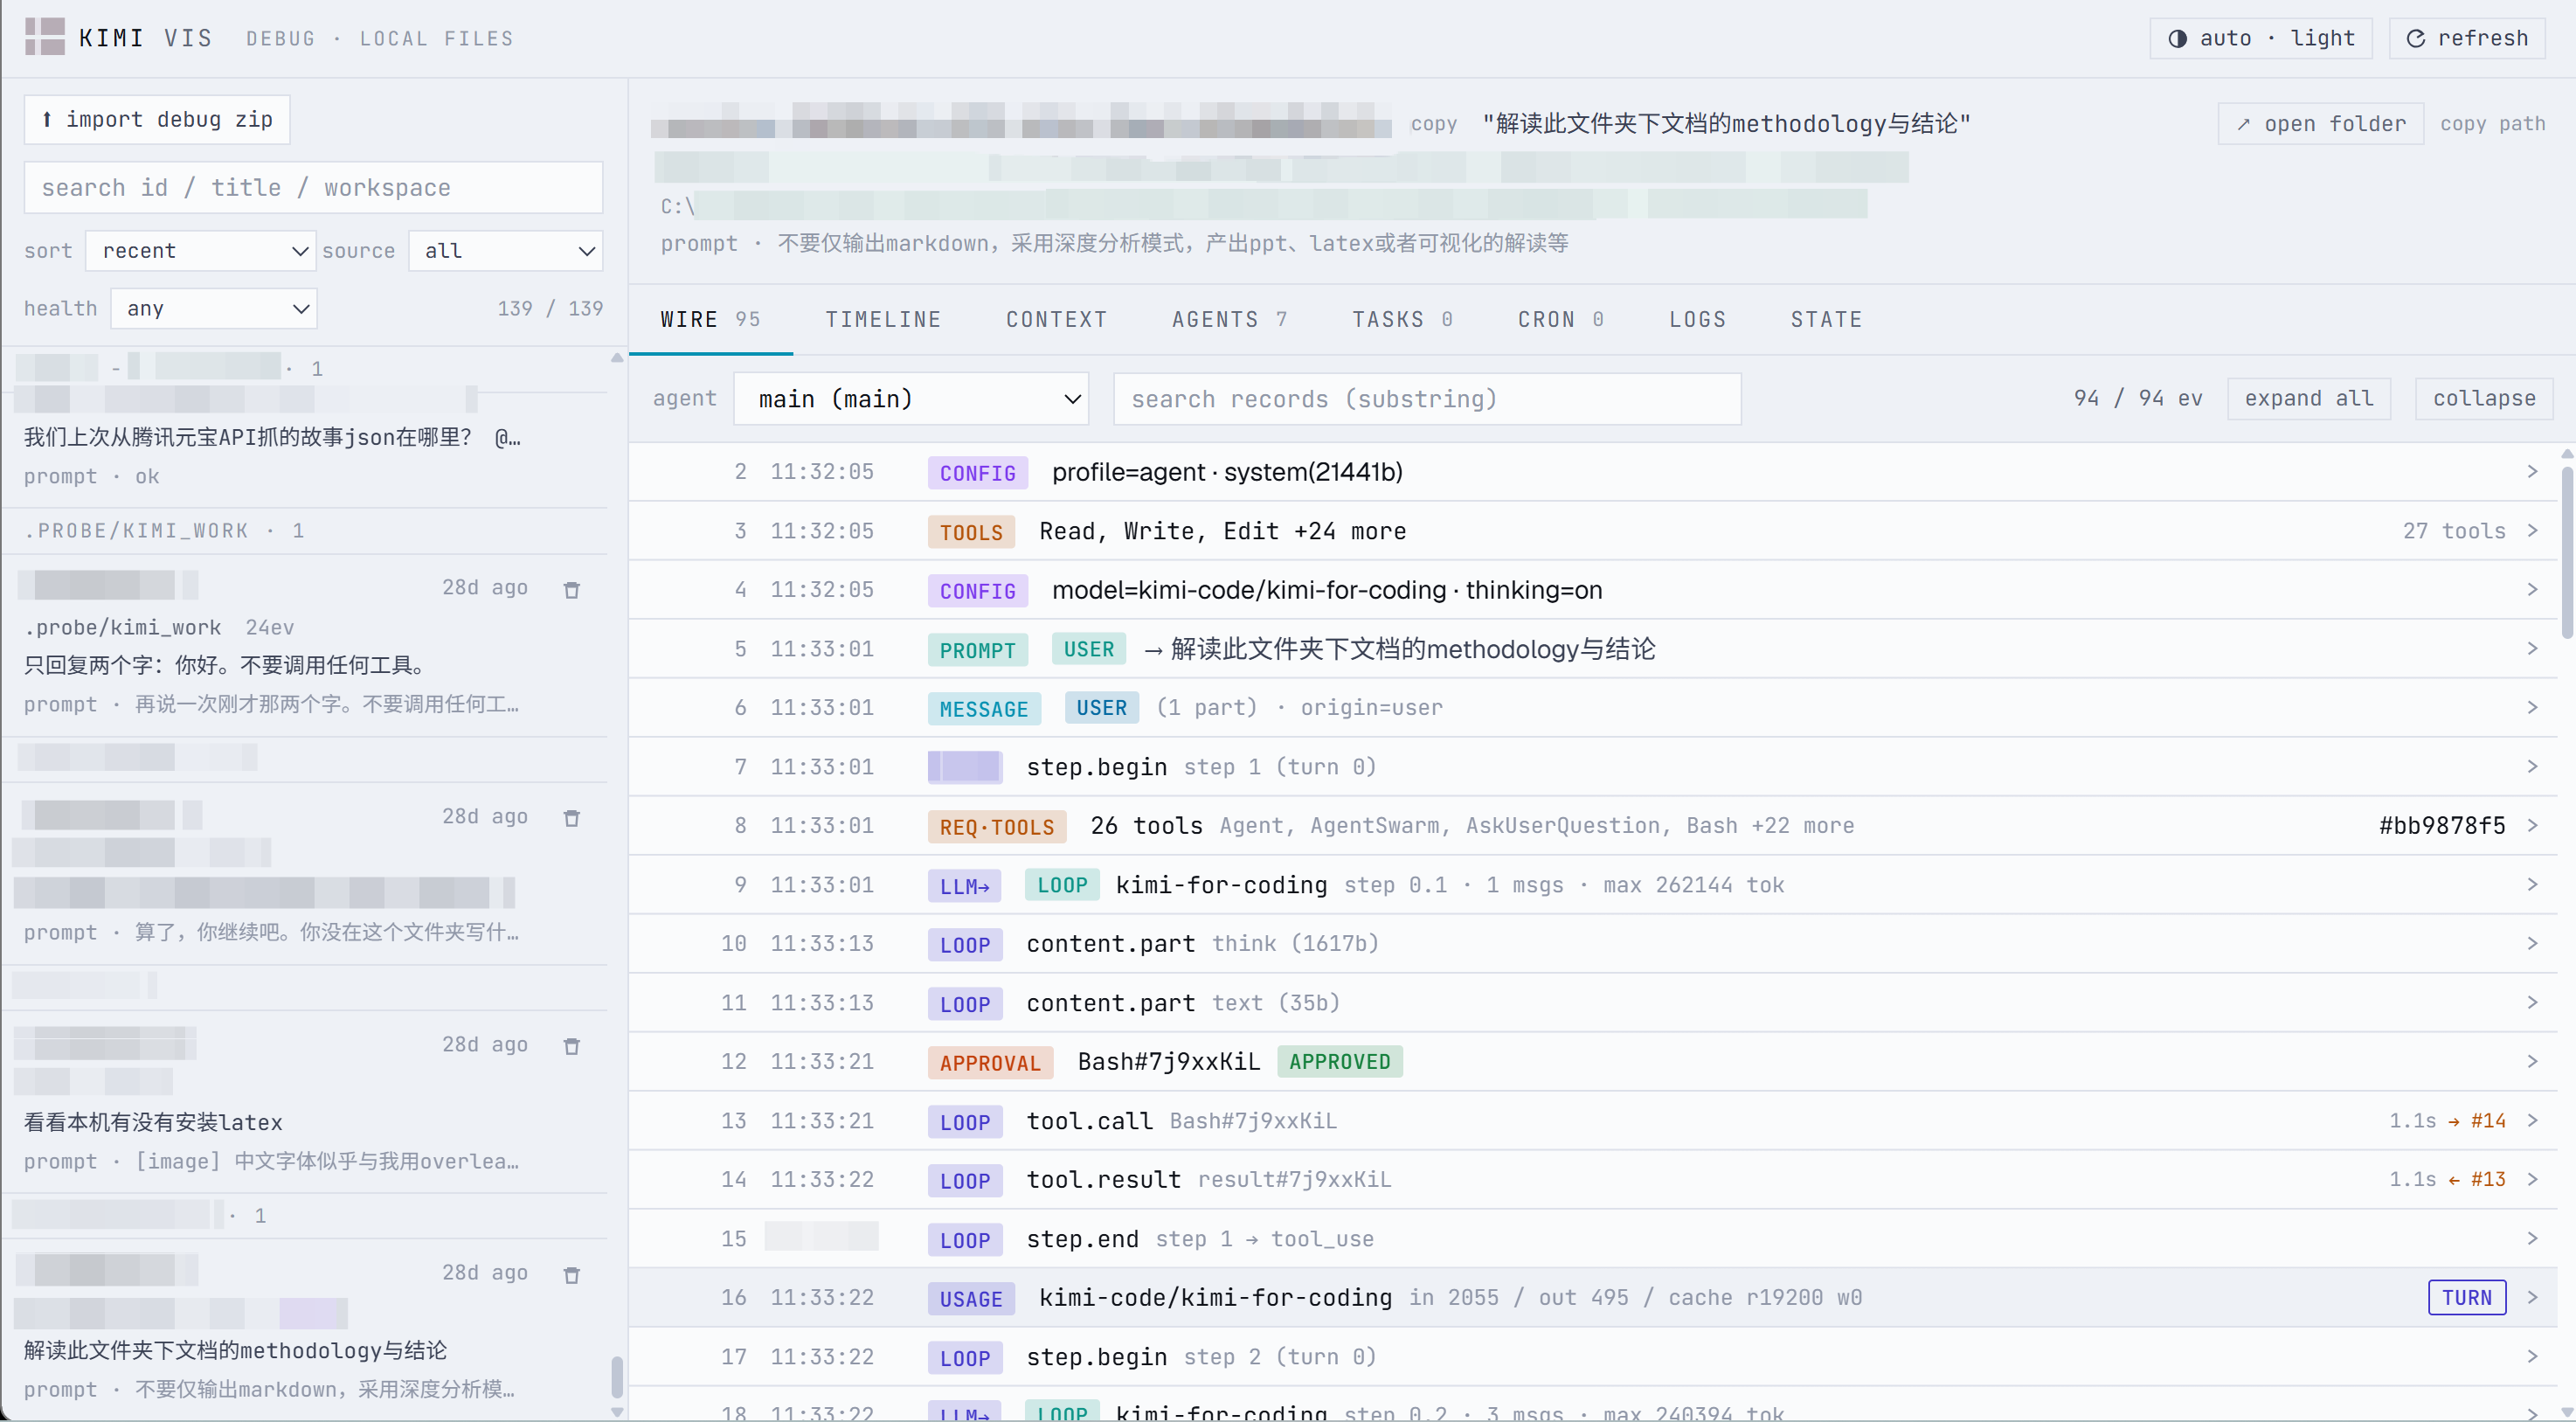Click the copy link beside session id
Viewport: 2576px width, 1422px height.
[1433, 123]
